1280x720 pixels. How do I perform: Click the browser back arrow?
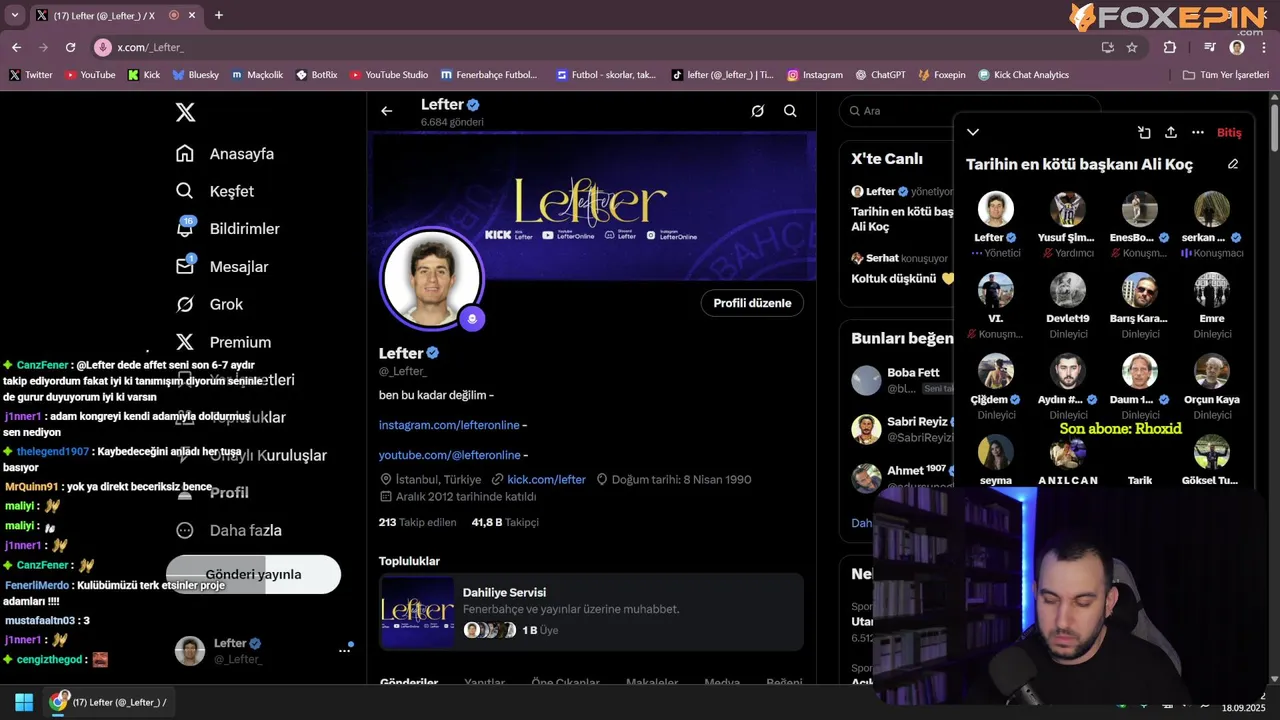click(x=16, y=47)
